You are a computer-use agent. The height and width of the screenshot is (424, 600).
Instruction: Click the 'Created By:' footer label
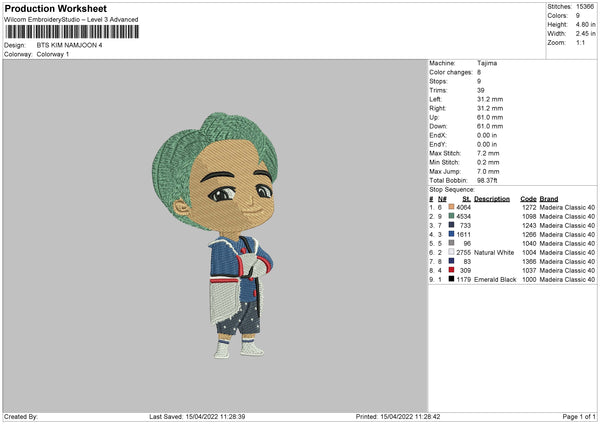[x=21, y=417]
